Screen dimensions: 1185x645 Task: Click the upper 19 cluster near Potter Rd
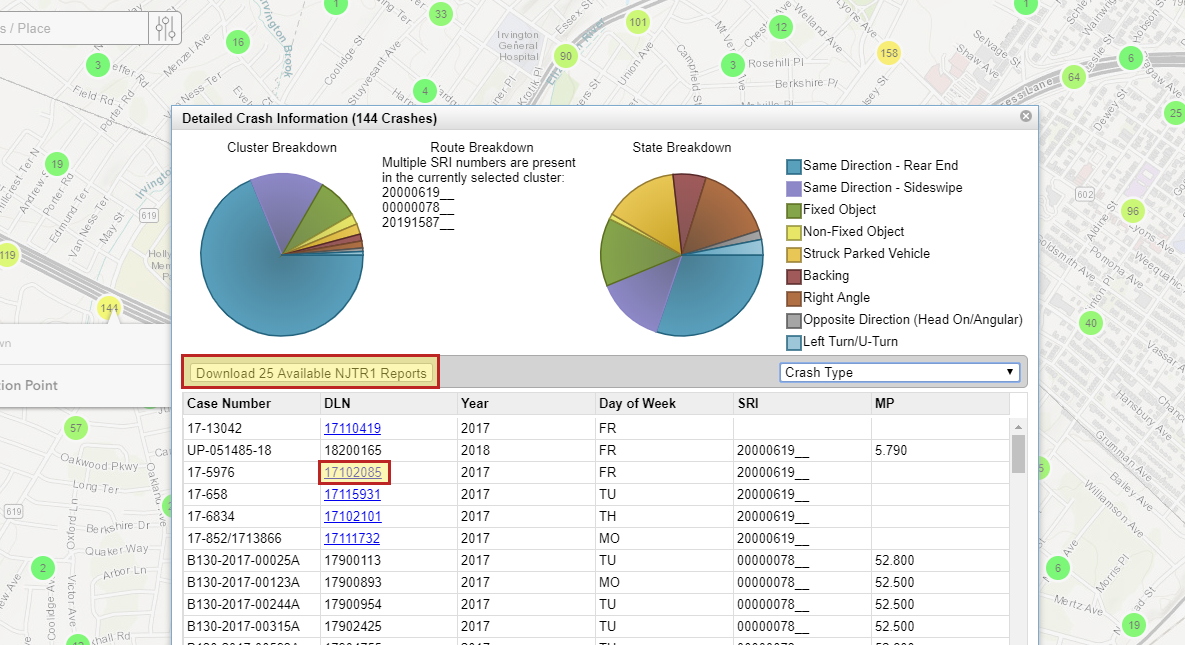[x=57, y=163]
